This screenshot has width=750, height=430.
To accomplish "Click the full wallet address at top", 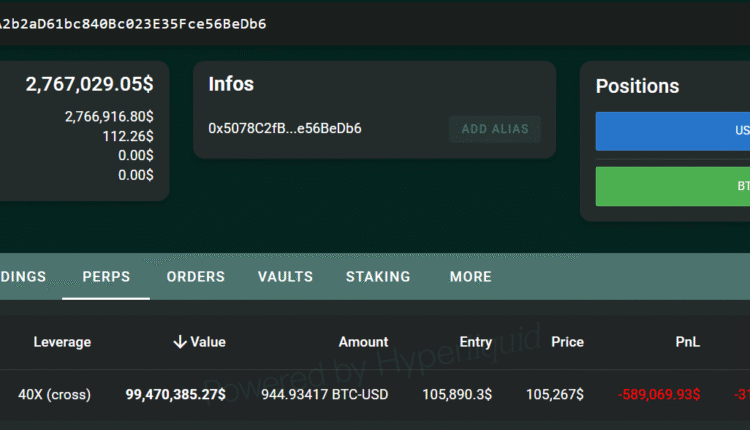I will point(133,23).
